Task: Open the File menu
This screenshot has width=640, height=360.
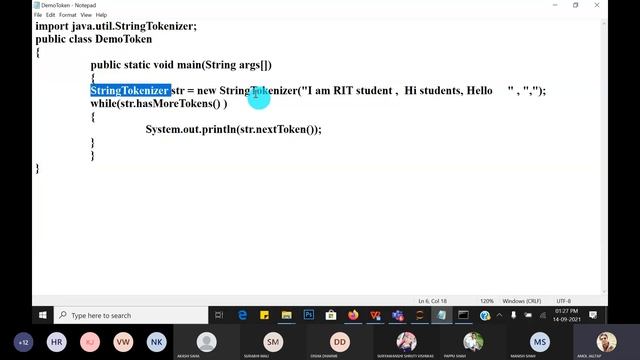Action: click(x=38, y=15)
